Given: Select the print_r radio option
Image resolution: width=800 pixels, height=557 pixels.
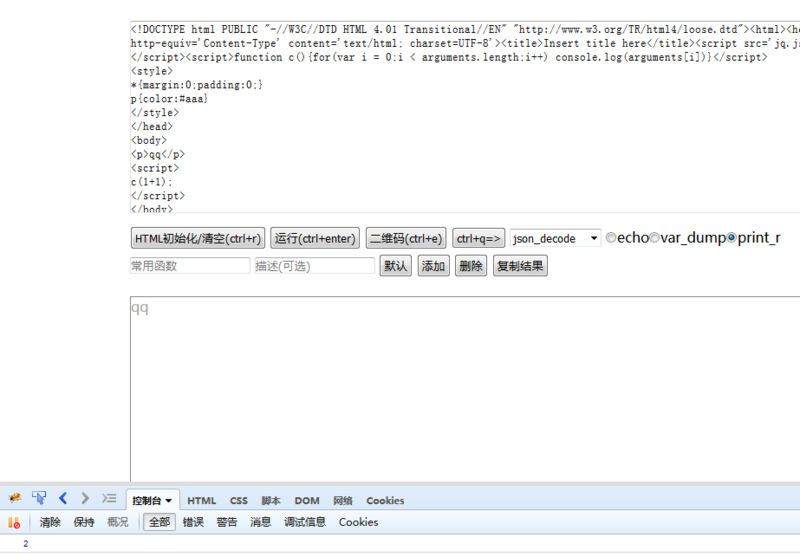Looking at the screenshot, I should pyautogui.click(x=731, y=238).
